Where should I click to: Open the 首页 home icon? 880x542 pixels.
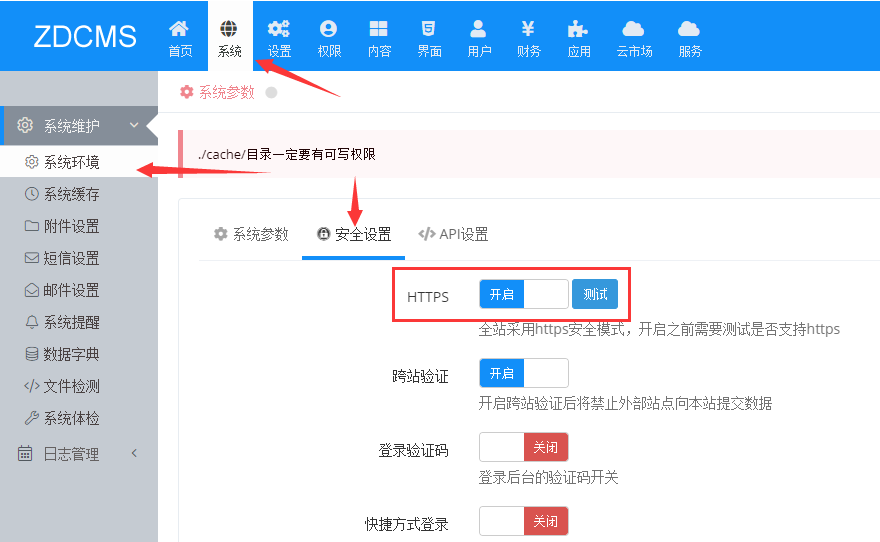click(180, 28)
